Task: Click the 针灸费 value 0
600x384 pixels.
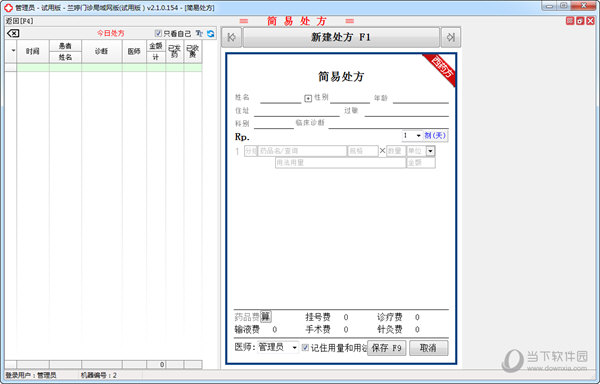Action: pos(417,329)
